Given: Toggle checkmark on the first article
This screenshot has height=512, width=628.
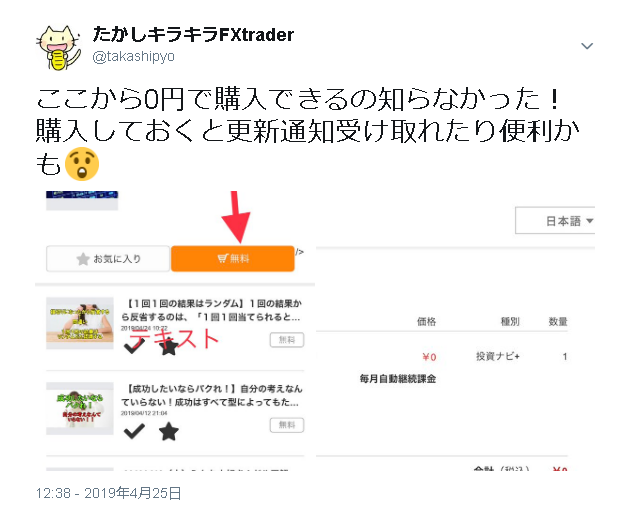Looking at the screenshot, I should tap(134, 345).
